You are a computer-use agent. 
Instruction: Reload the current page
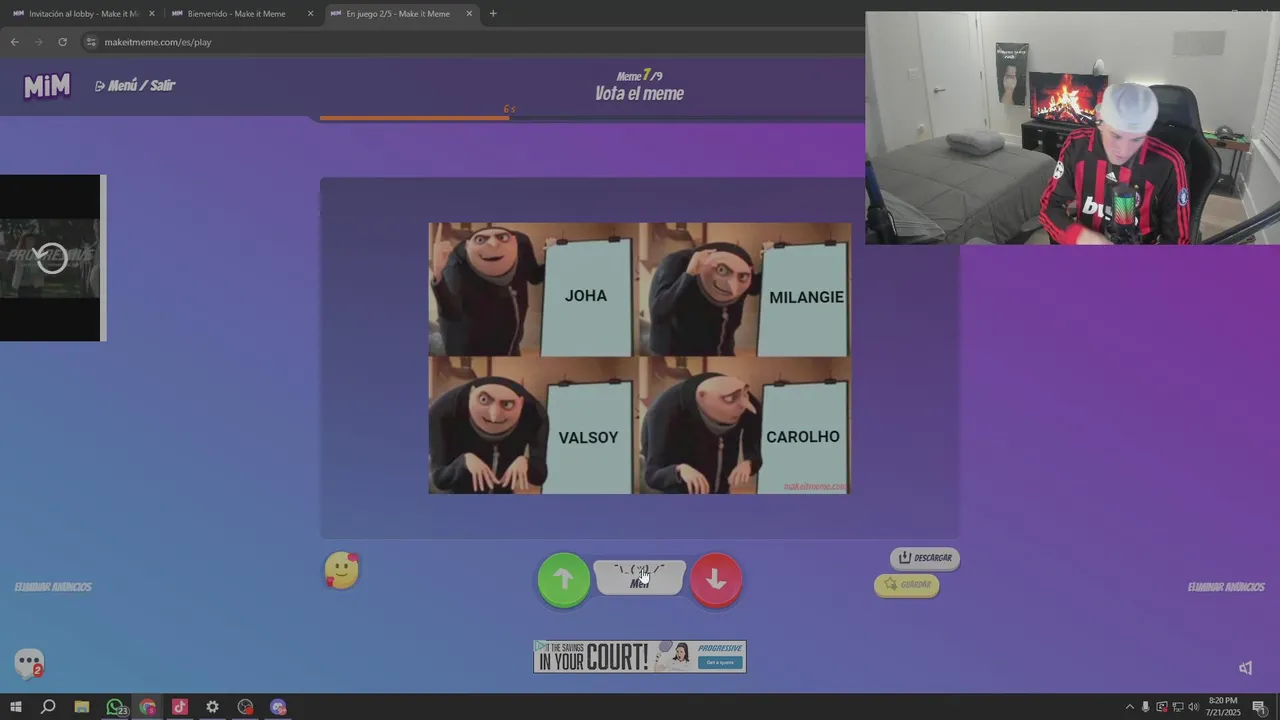[x=62, y=42]
